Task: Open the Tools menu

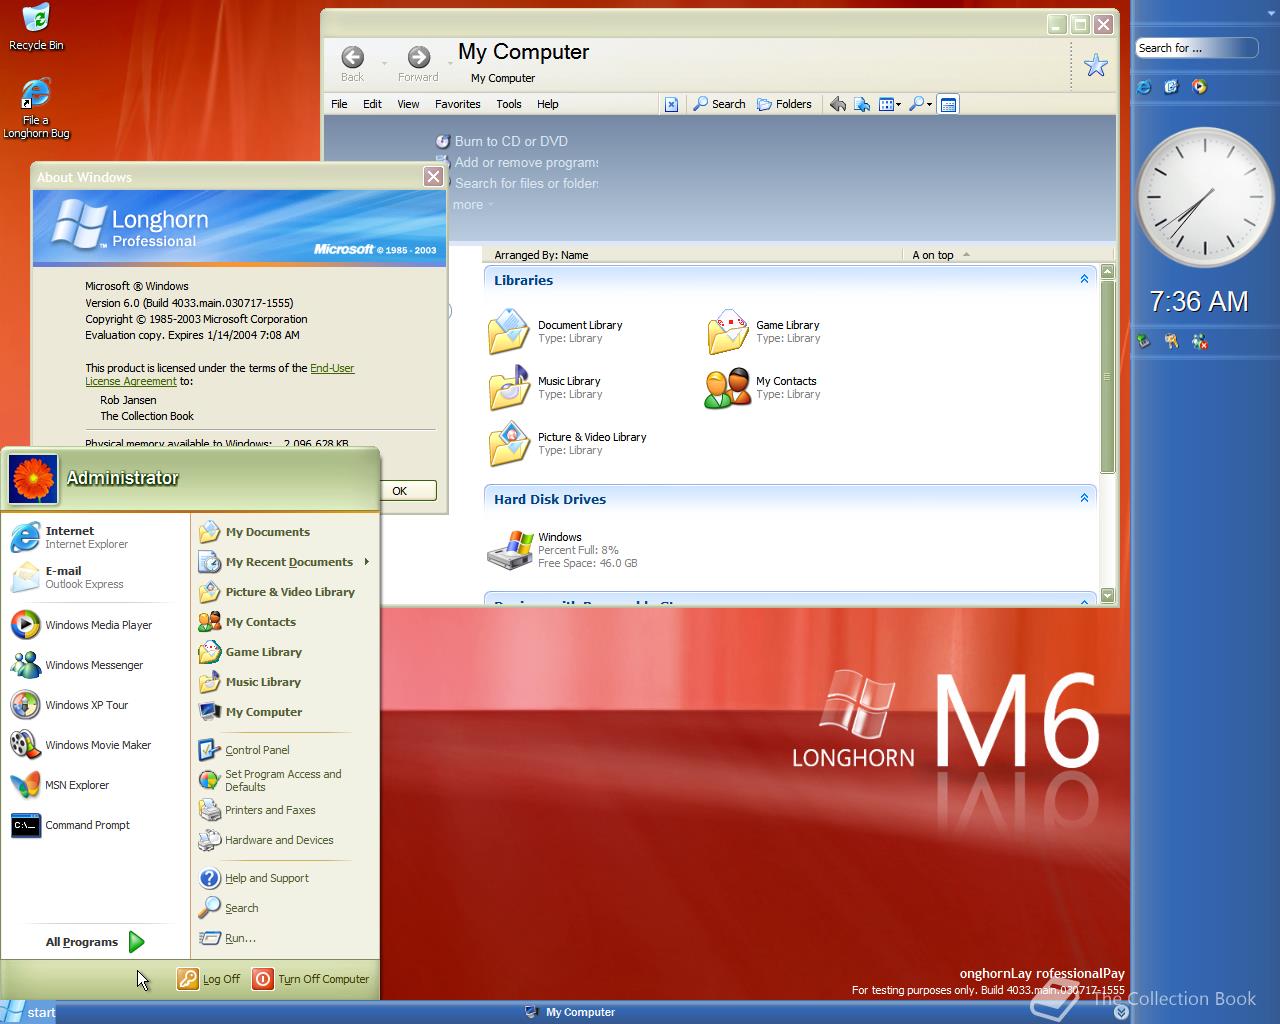Action: 509,104
